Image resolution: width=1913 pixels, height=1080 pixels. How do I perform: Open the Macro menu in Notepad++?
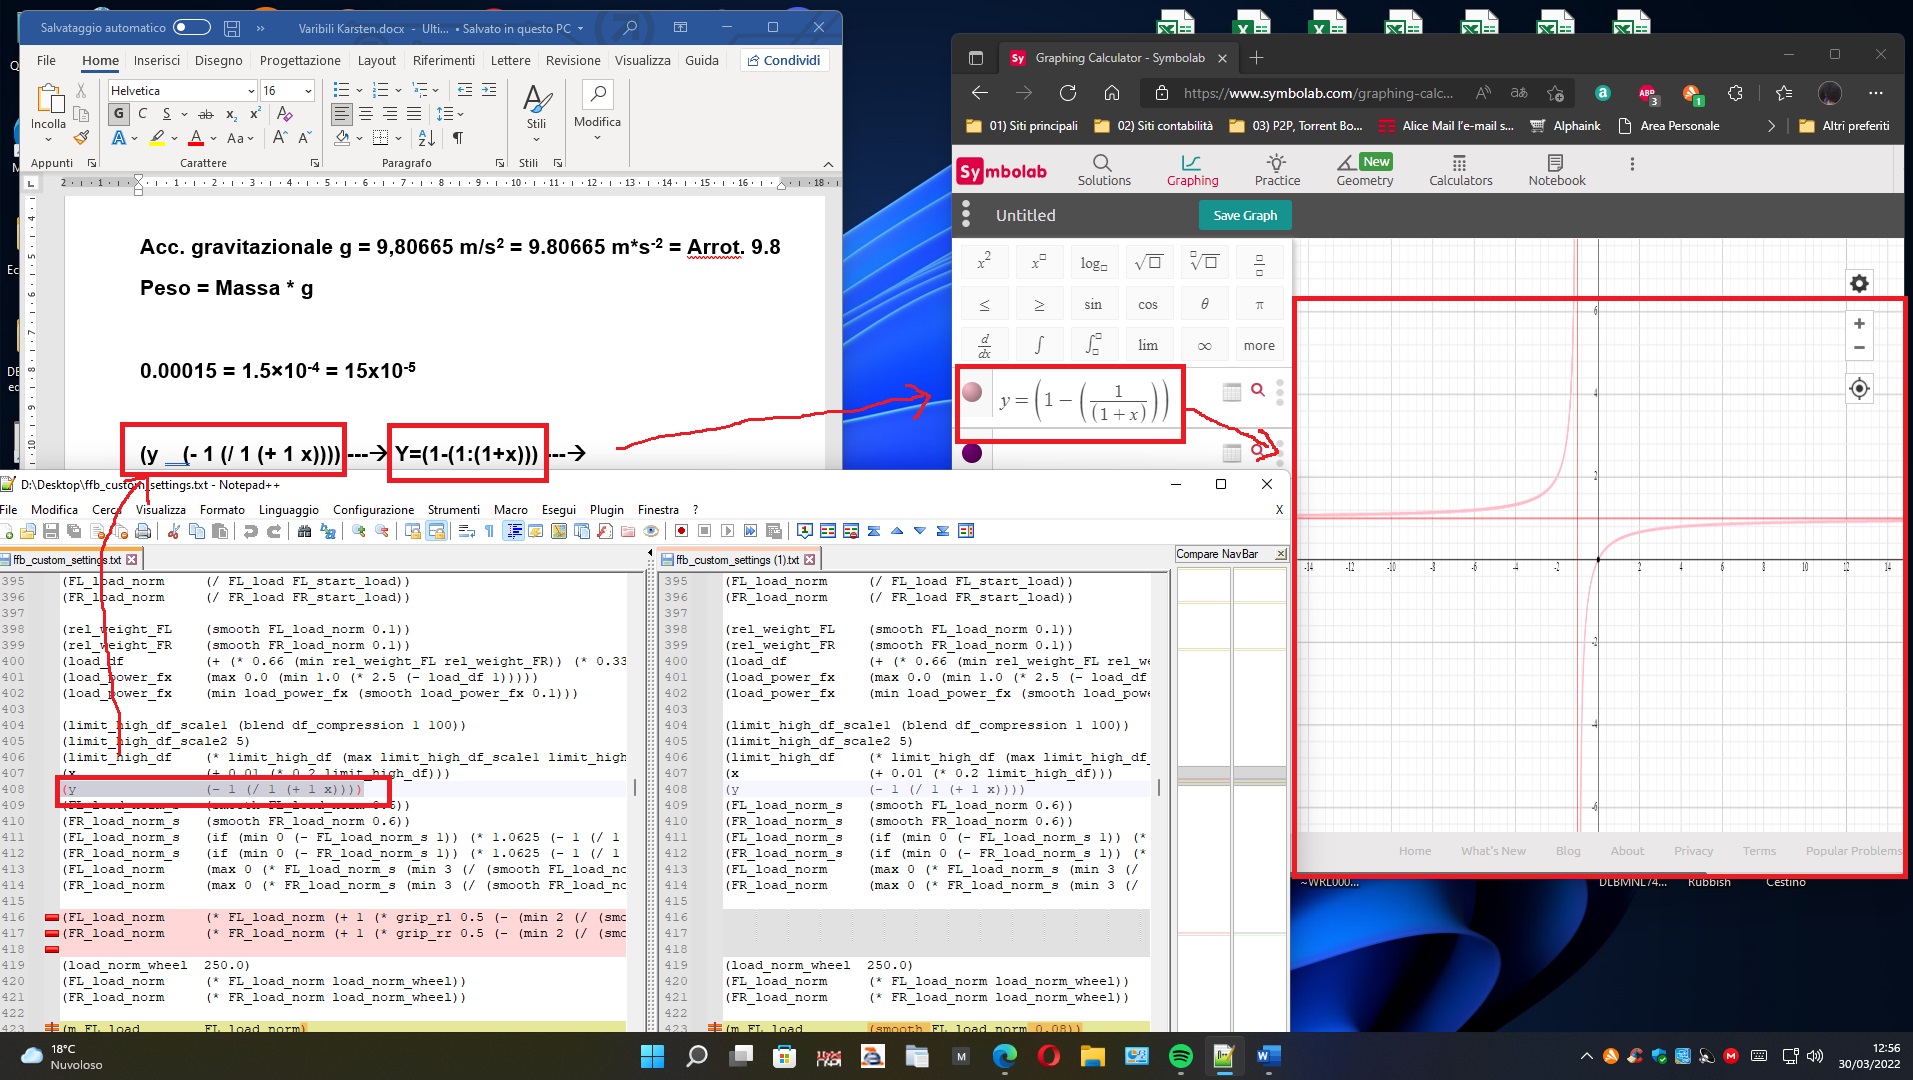coord(510,510)
